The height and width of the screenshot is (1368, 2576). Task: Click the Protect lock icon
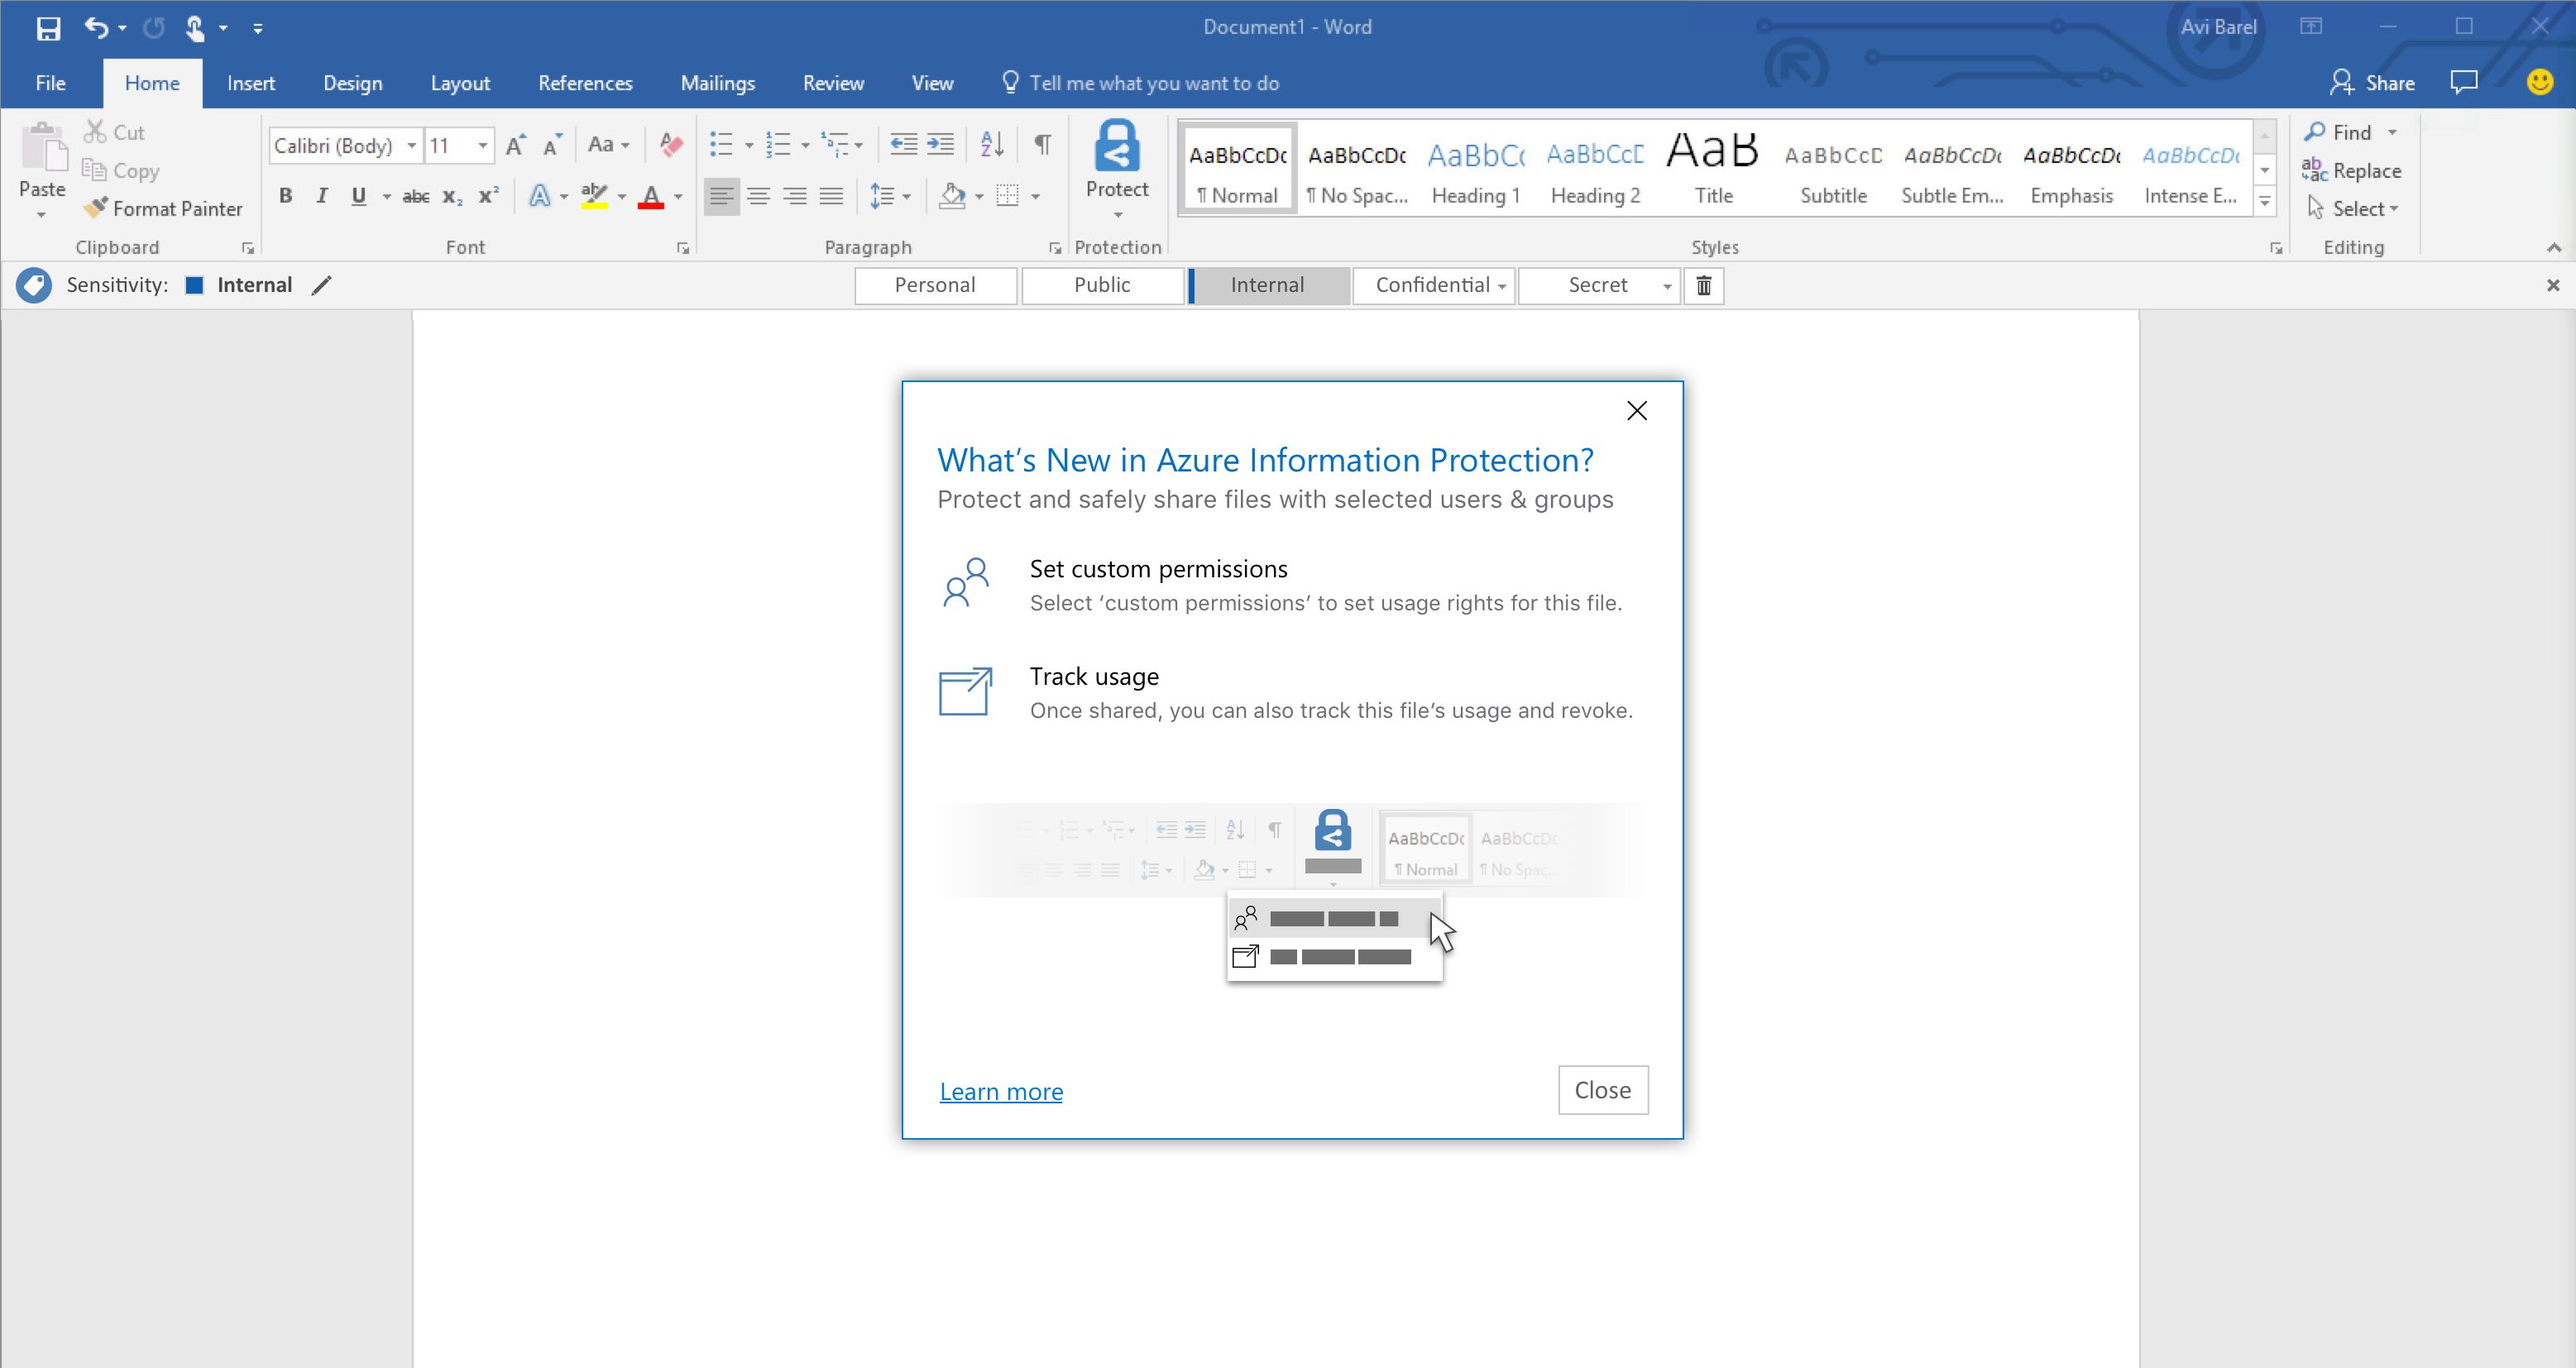pyautogui.click(x=1117, y=146)
